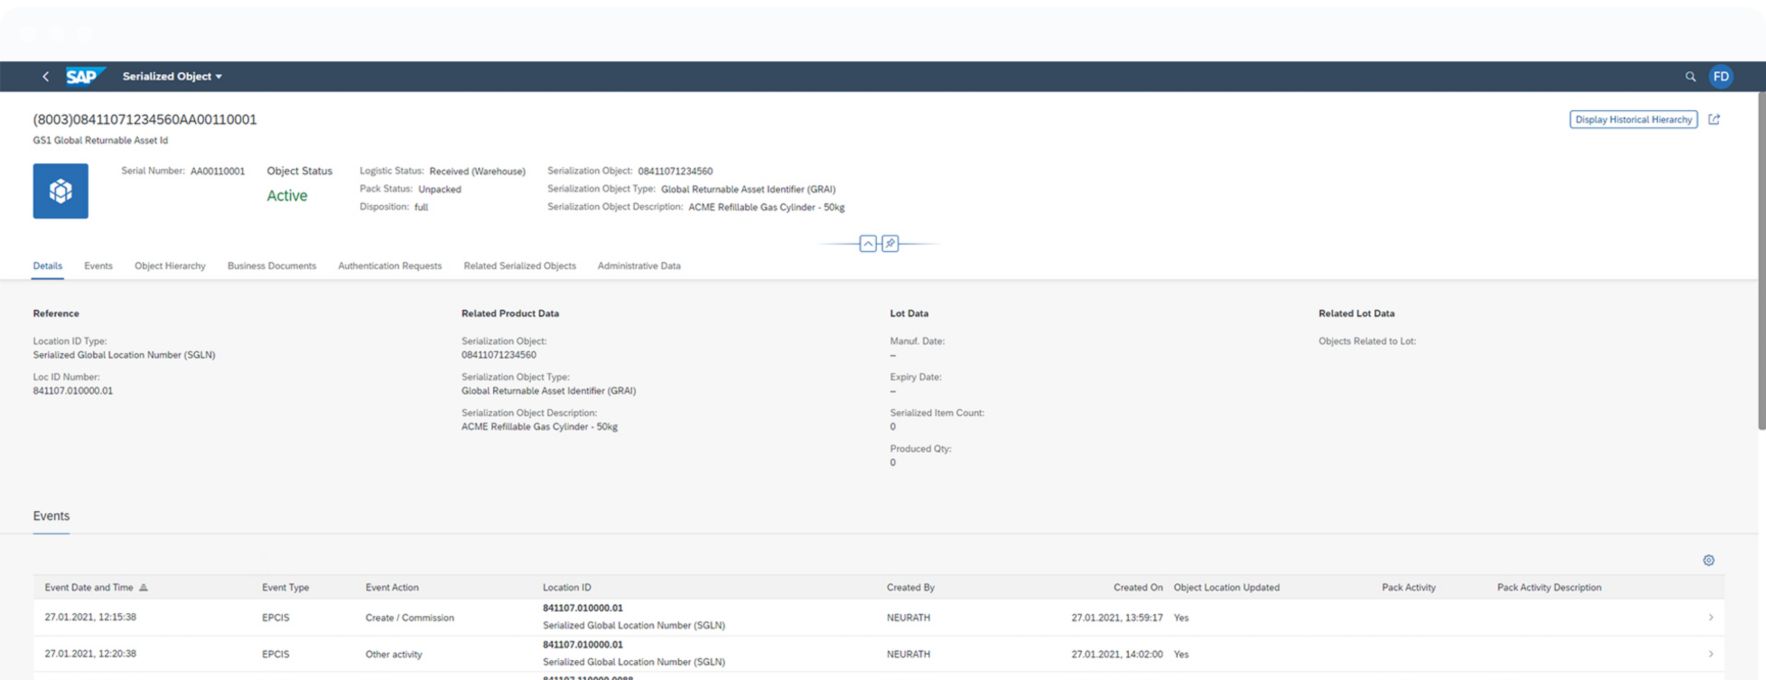Switch to the Business Documents tab

pos(271,266)
